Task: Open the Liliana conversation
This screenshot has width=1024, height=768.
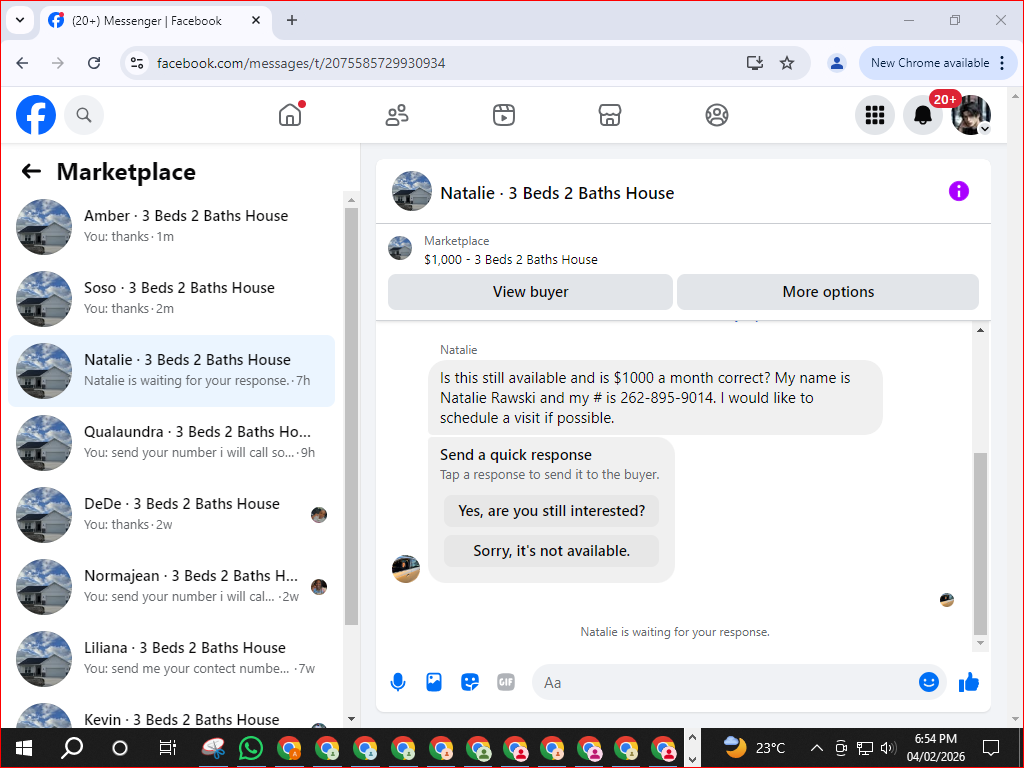Action: click(172, 658)
